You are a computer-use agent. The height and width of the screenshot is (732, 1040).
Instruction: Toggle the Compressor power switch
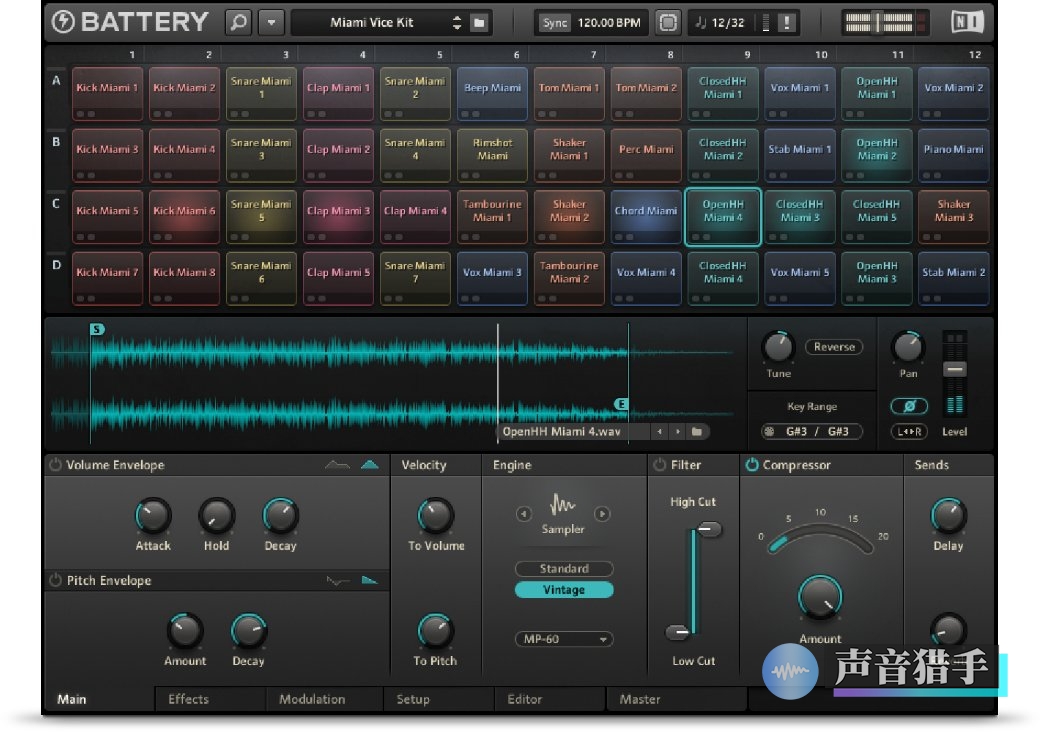751,464
